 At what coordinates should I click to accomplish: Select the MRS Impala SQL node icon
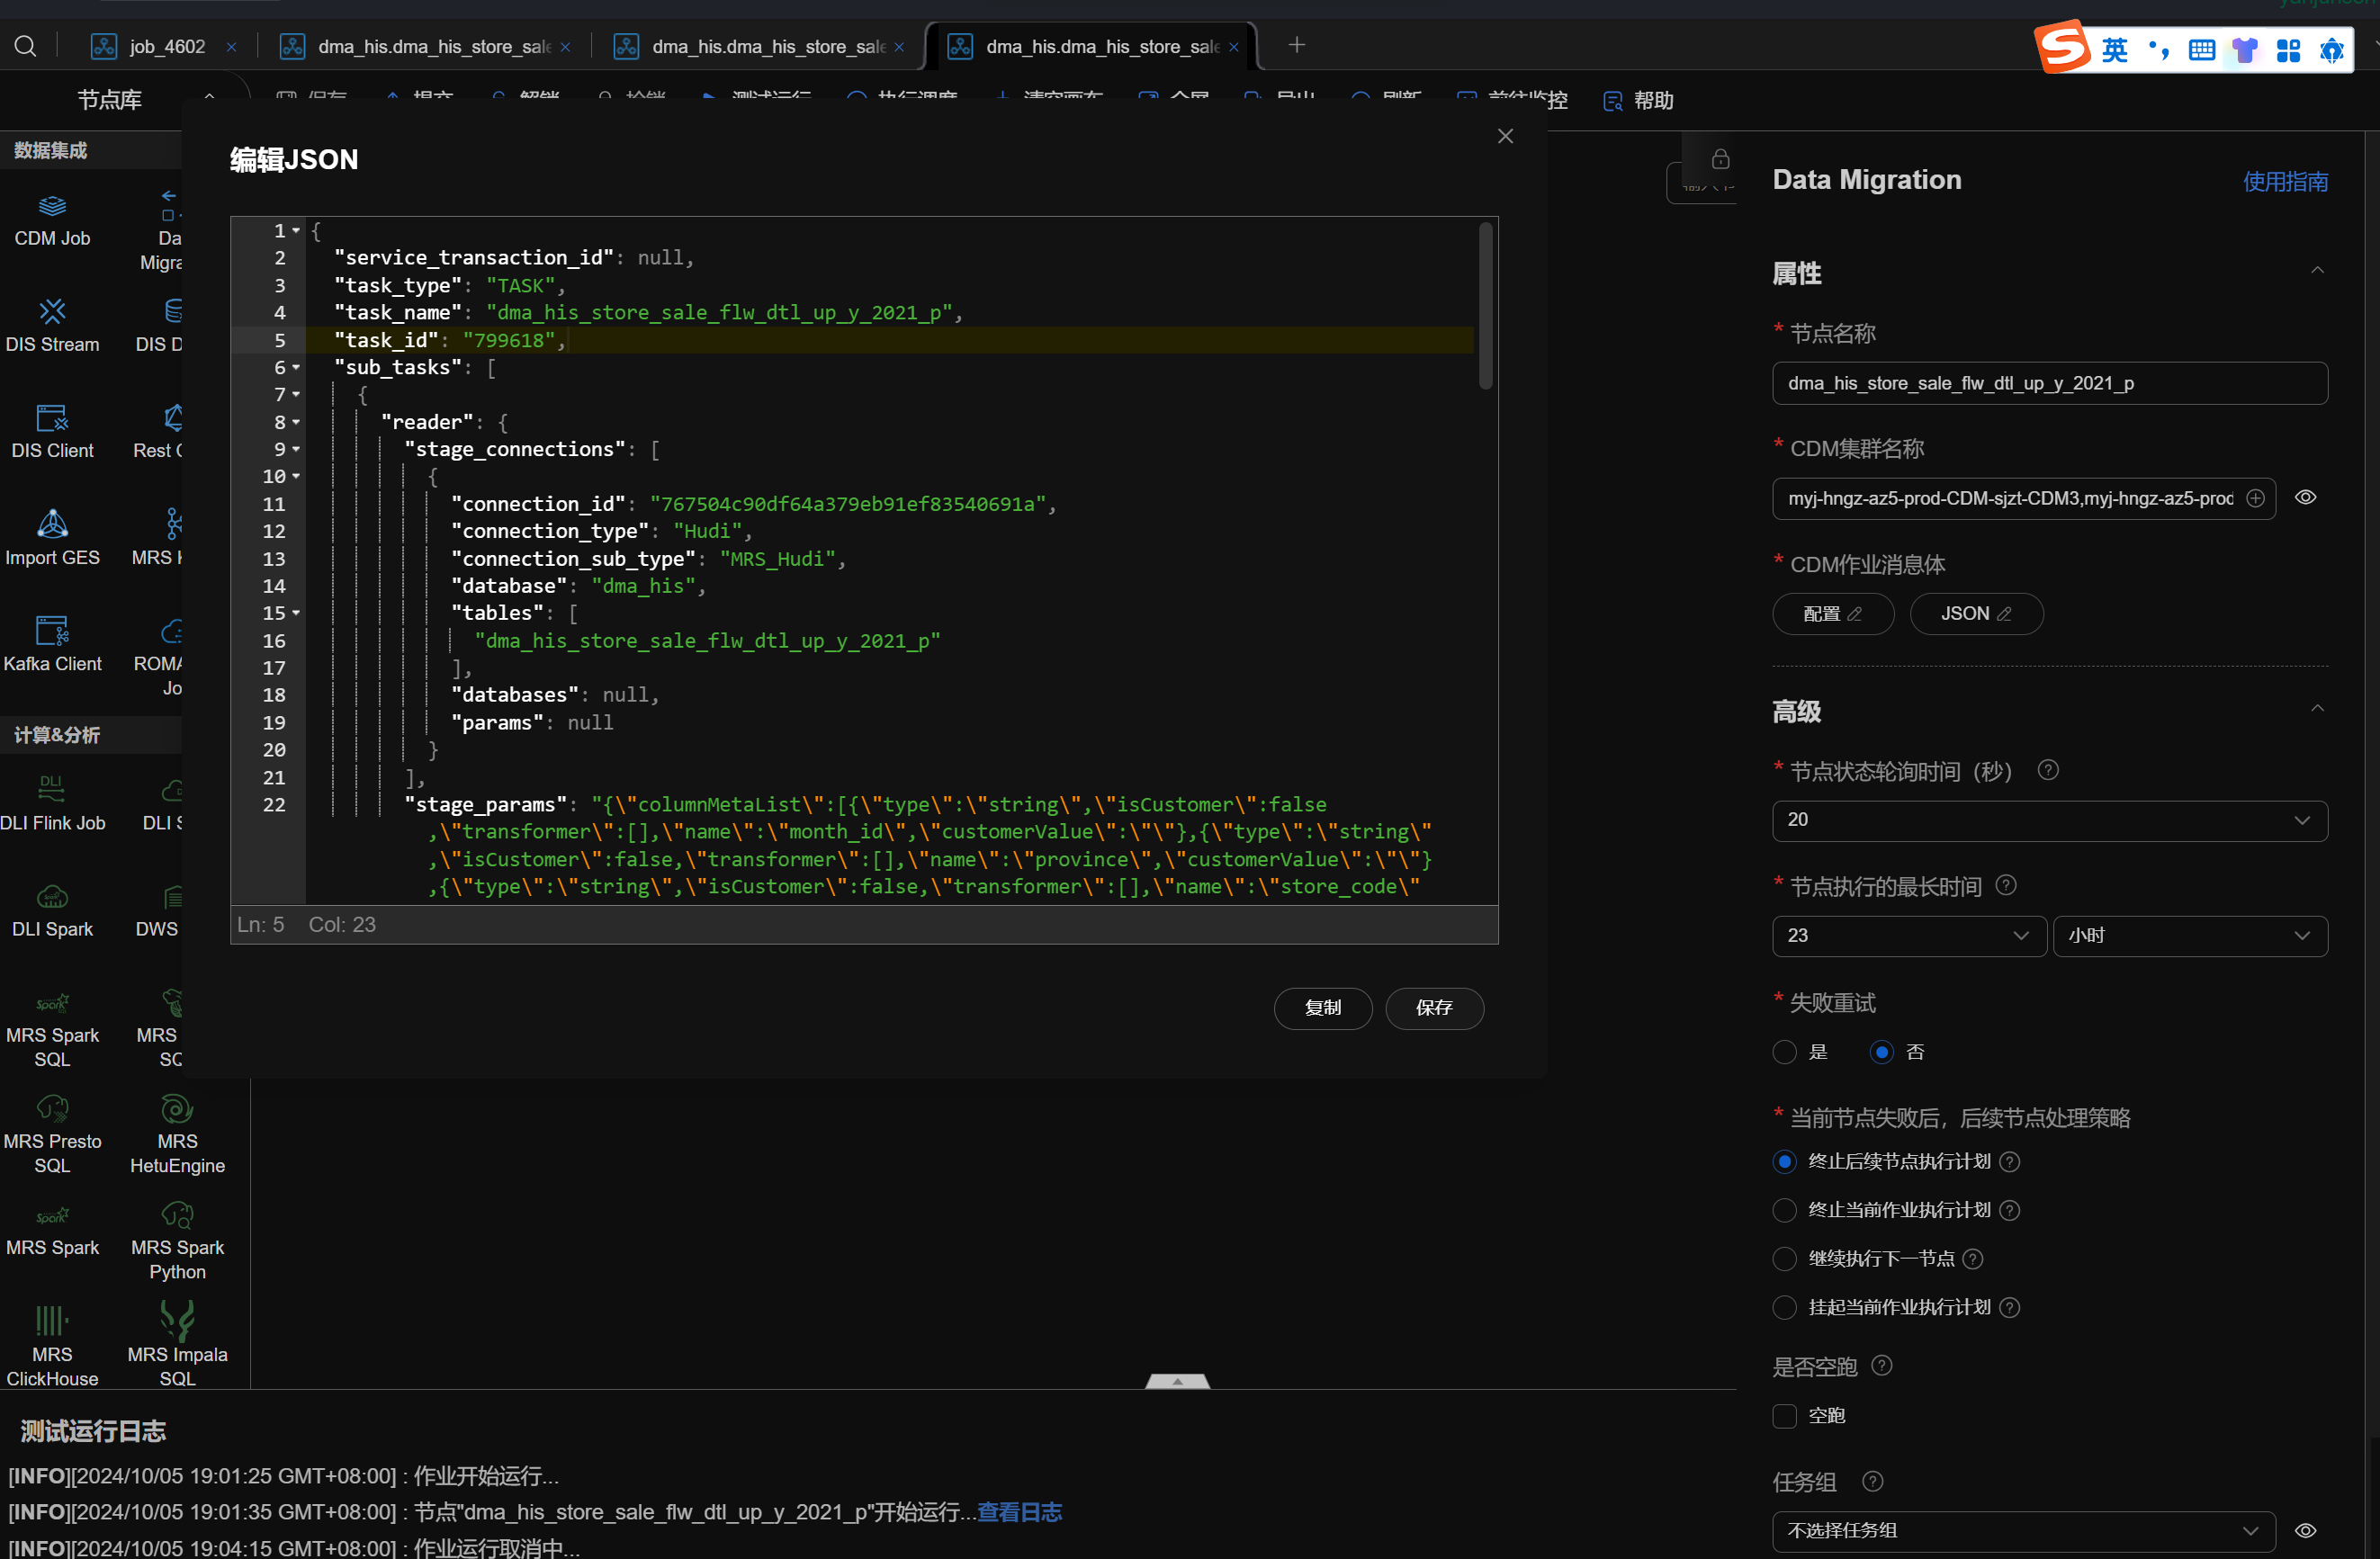[177, 1321]
